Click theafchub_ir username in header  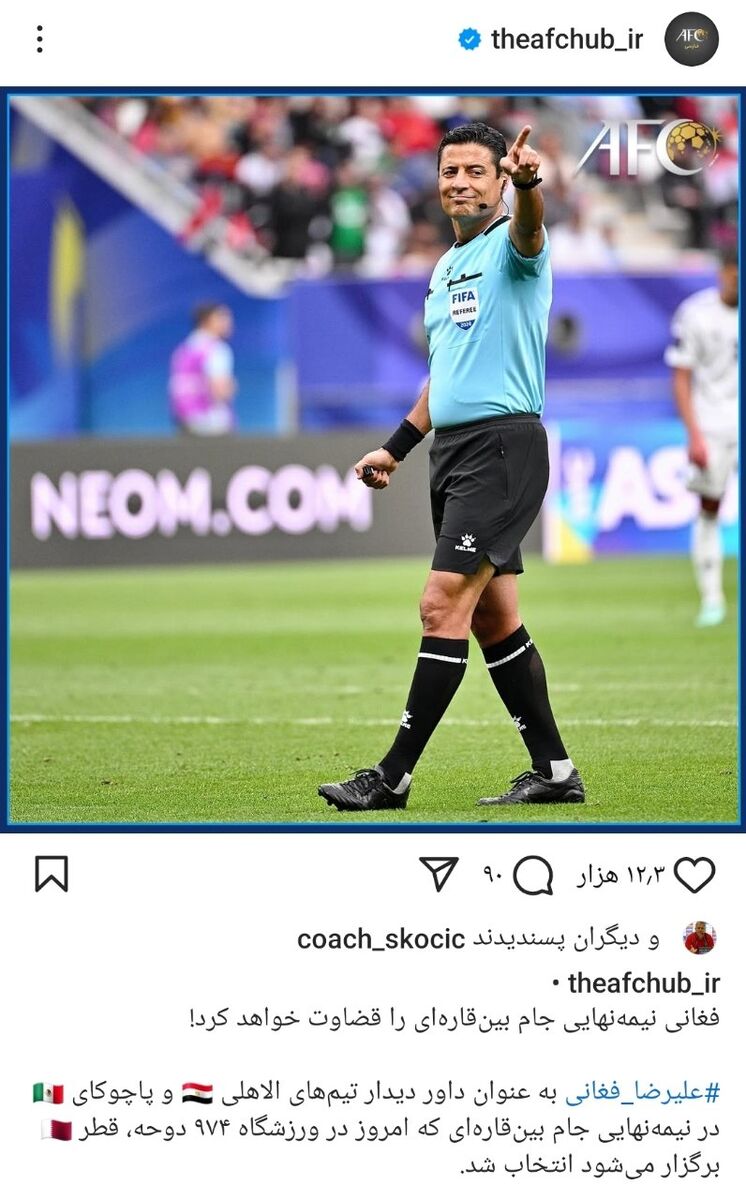coord(567,39)
